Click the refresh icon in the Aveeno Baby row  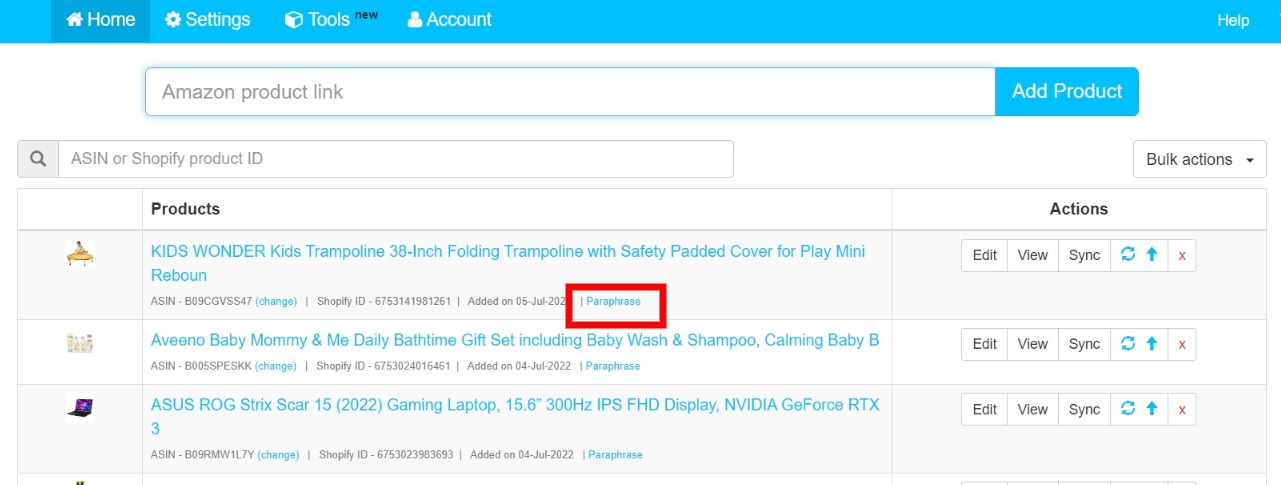click(1128, 343)
